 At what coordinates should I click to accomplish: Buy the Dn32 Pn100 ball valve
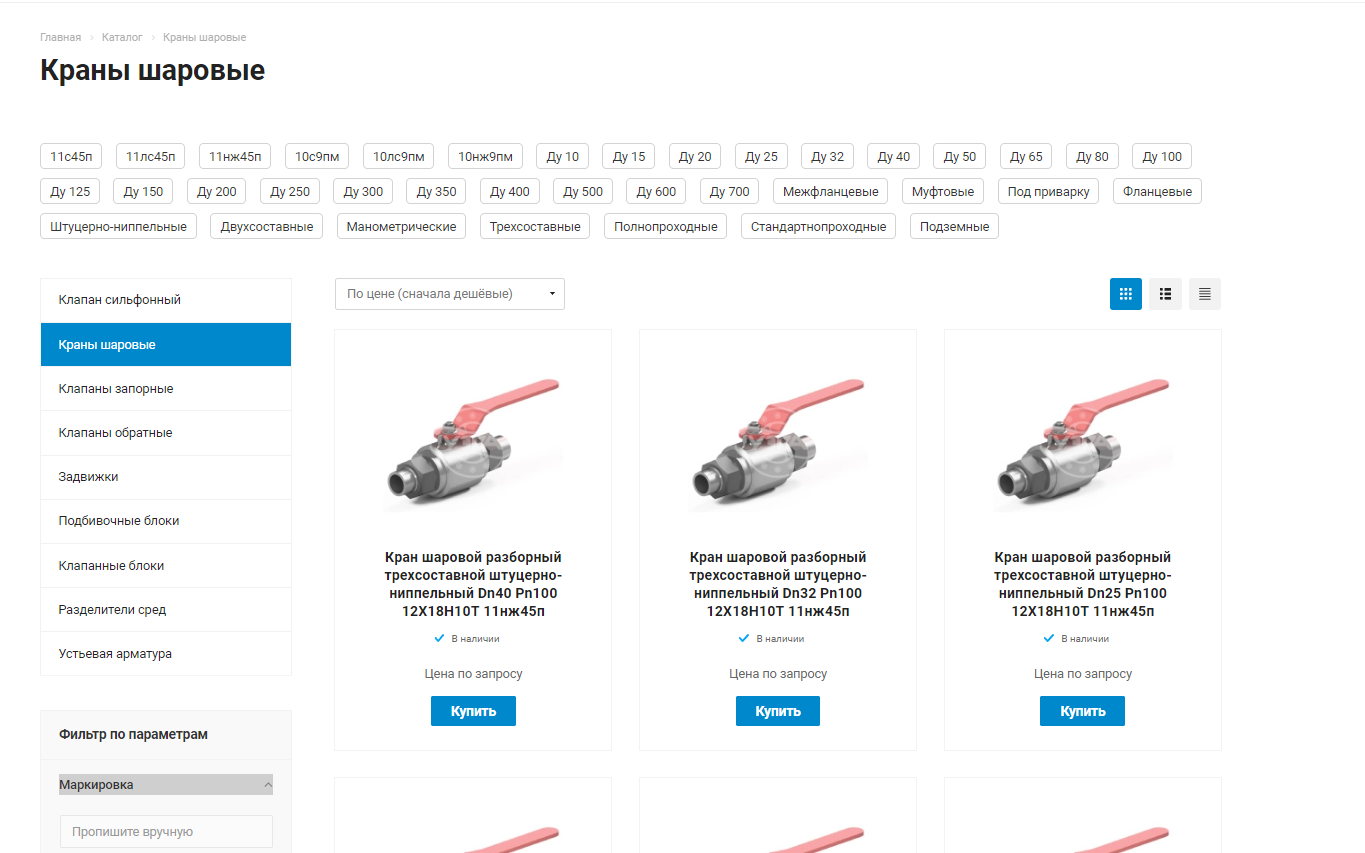pyautogui.click(x=778, y=711)
